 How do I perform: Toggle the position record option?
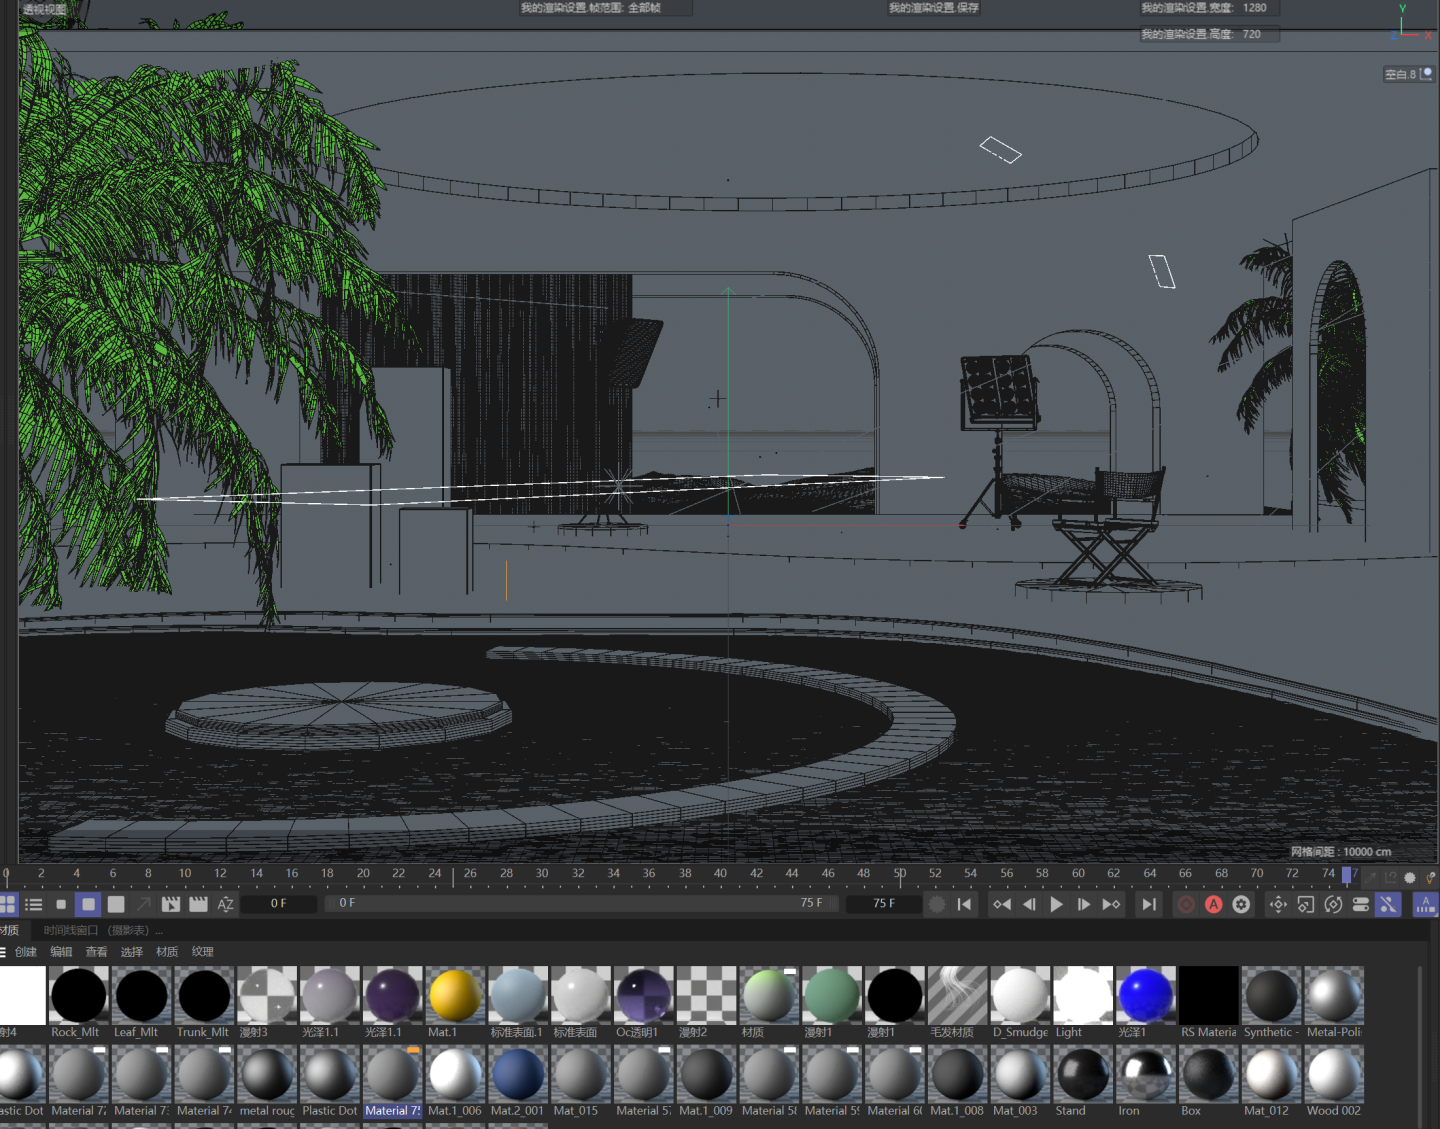(x=1277, y=904)
